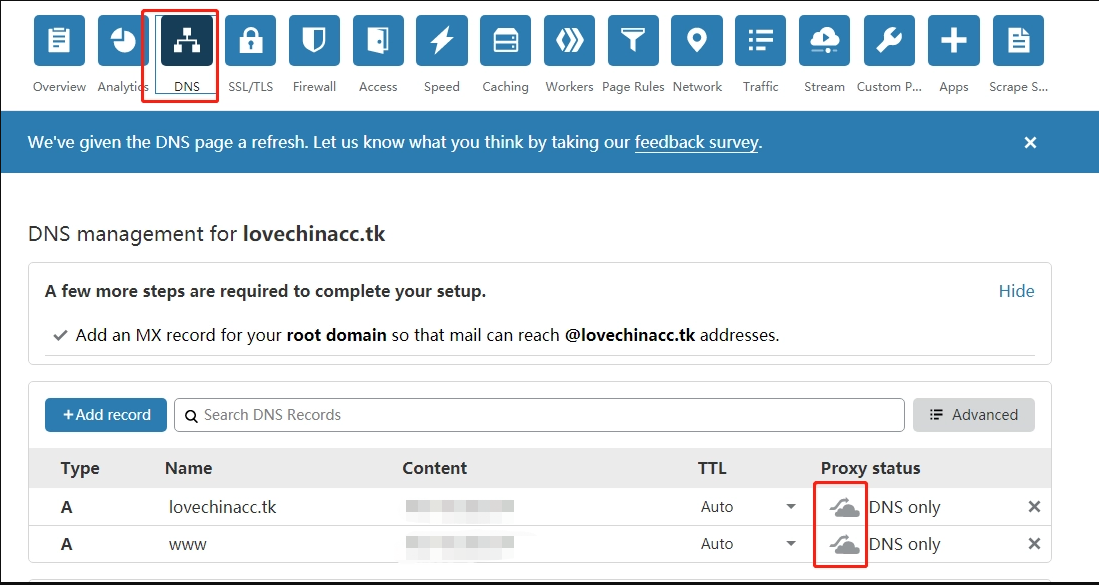This screenshot has width=1099, height=585.
Task: Select the www record name cell
Action: (x=188, y=544)
